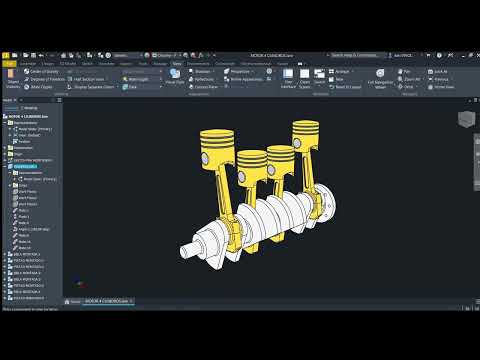This screenshot has height=360, width=480.
Task: Open the Arrange windows dropdown
Action: pos(341,71)
